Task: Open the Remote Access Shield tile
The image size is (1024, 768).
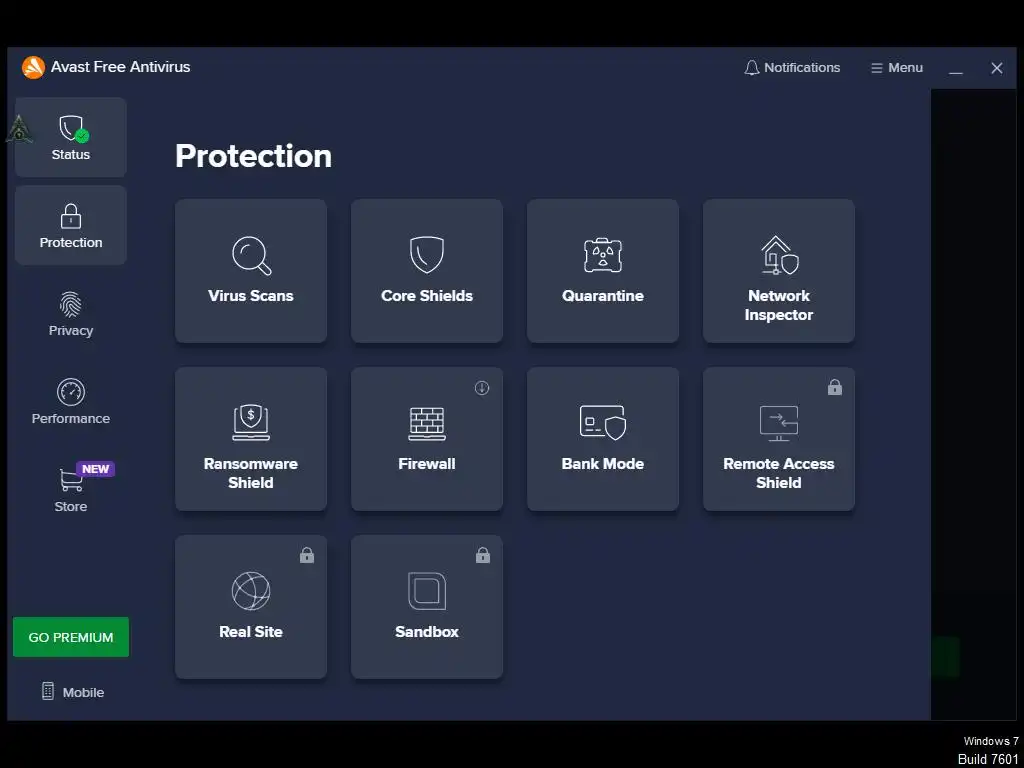Action: tap(779, 439)
